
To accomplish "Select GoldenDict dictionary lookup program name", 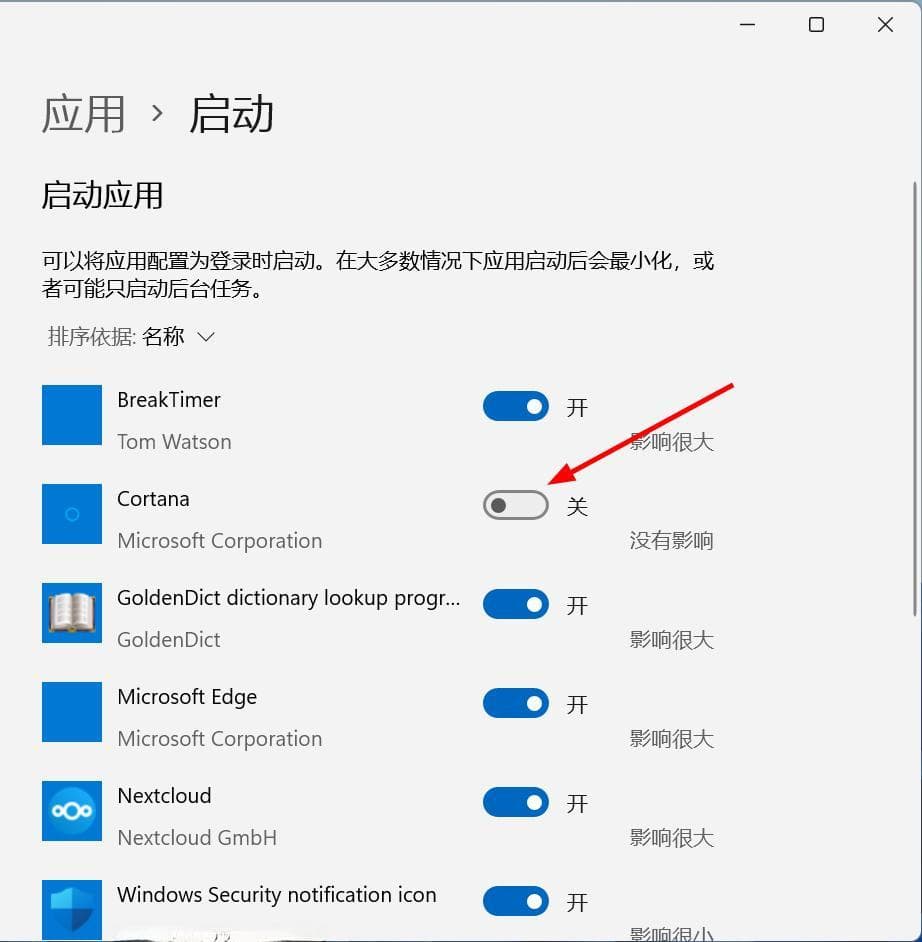I will coord(289,598).
